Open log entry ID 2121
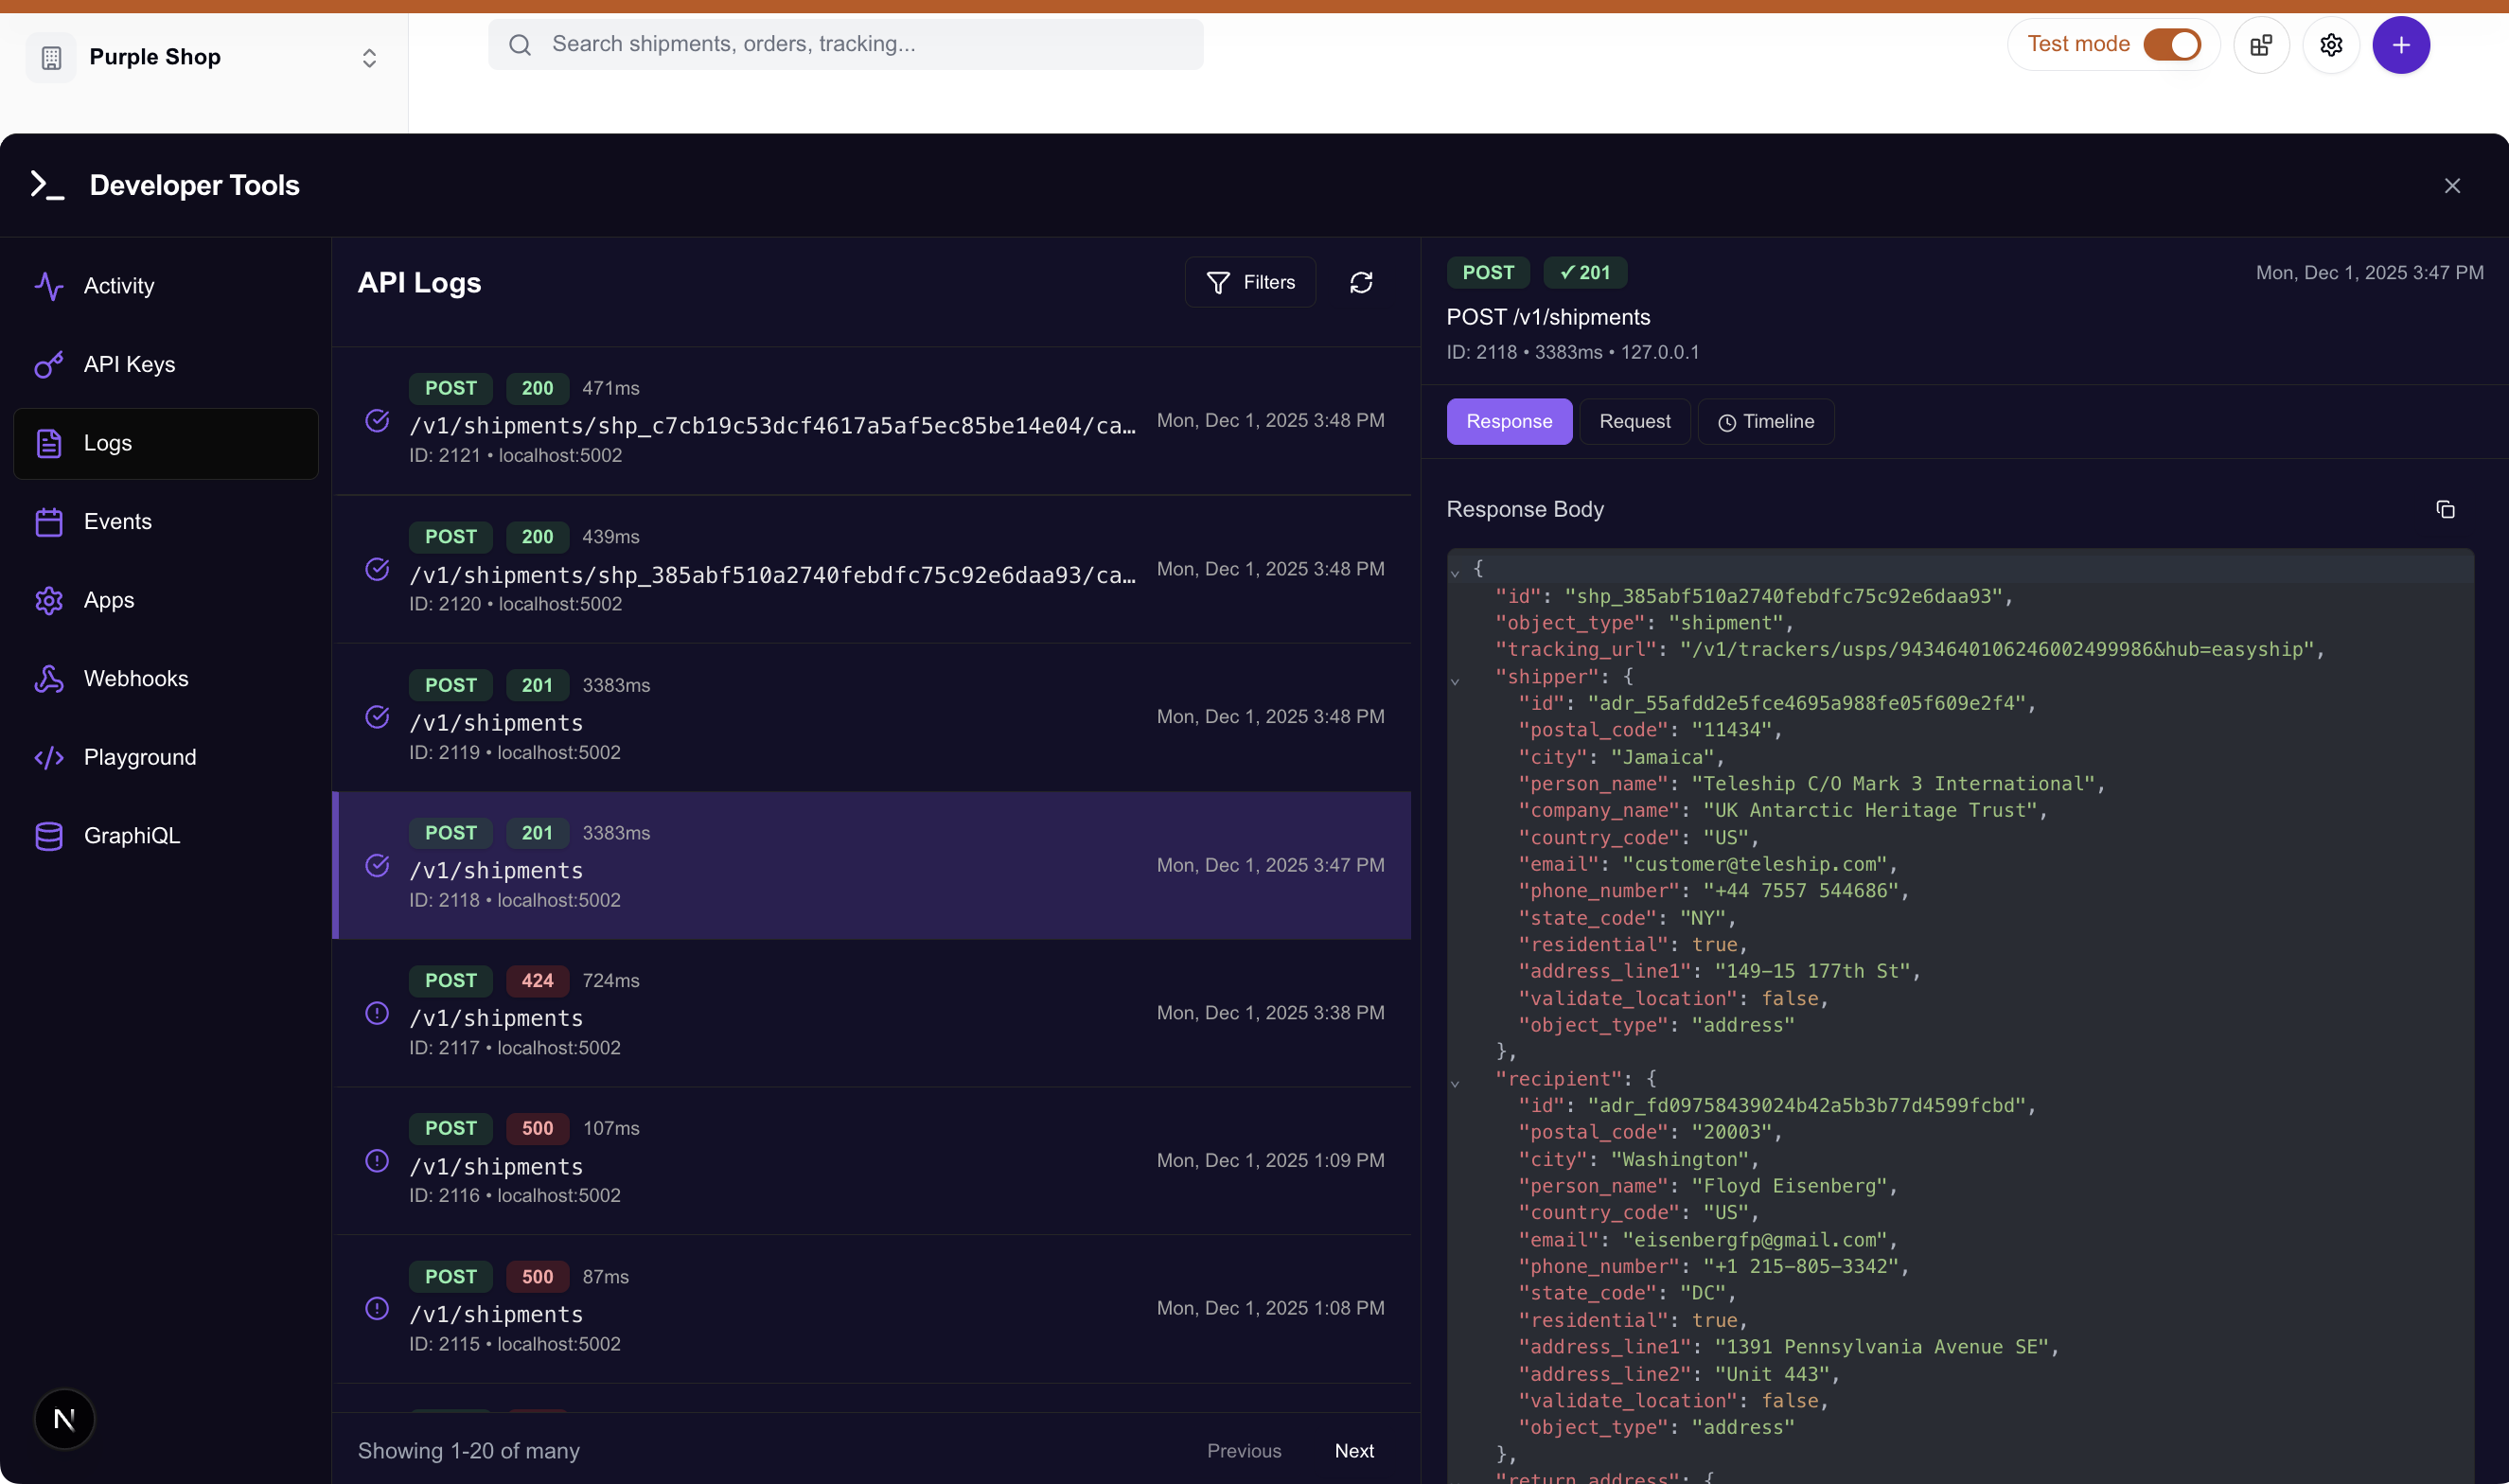This screenshot has width=2509, height=1484. pyautogui.click(x=871, y=421)
